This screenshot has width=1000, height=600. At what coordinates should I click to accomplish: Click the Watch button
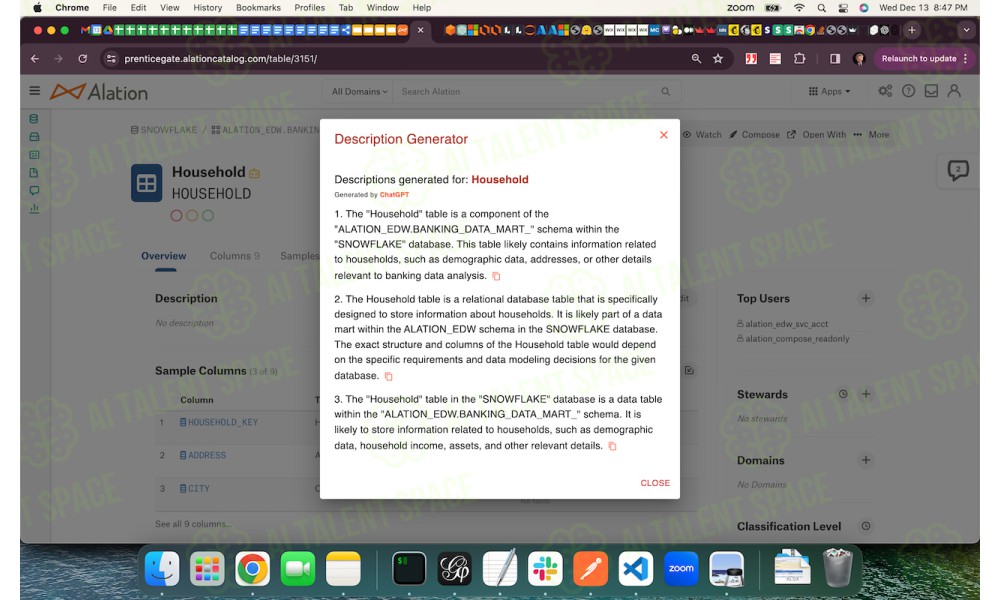(x=702, y=135)
